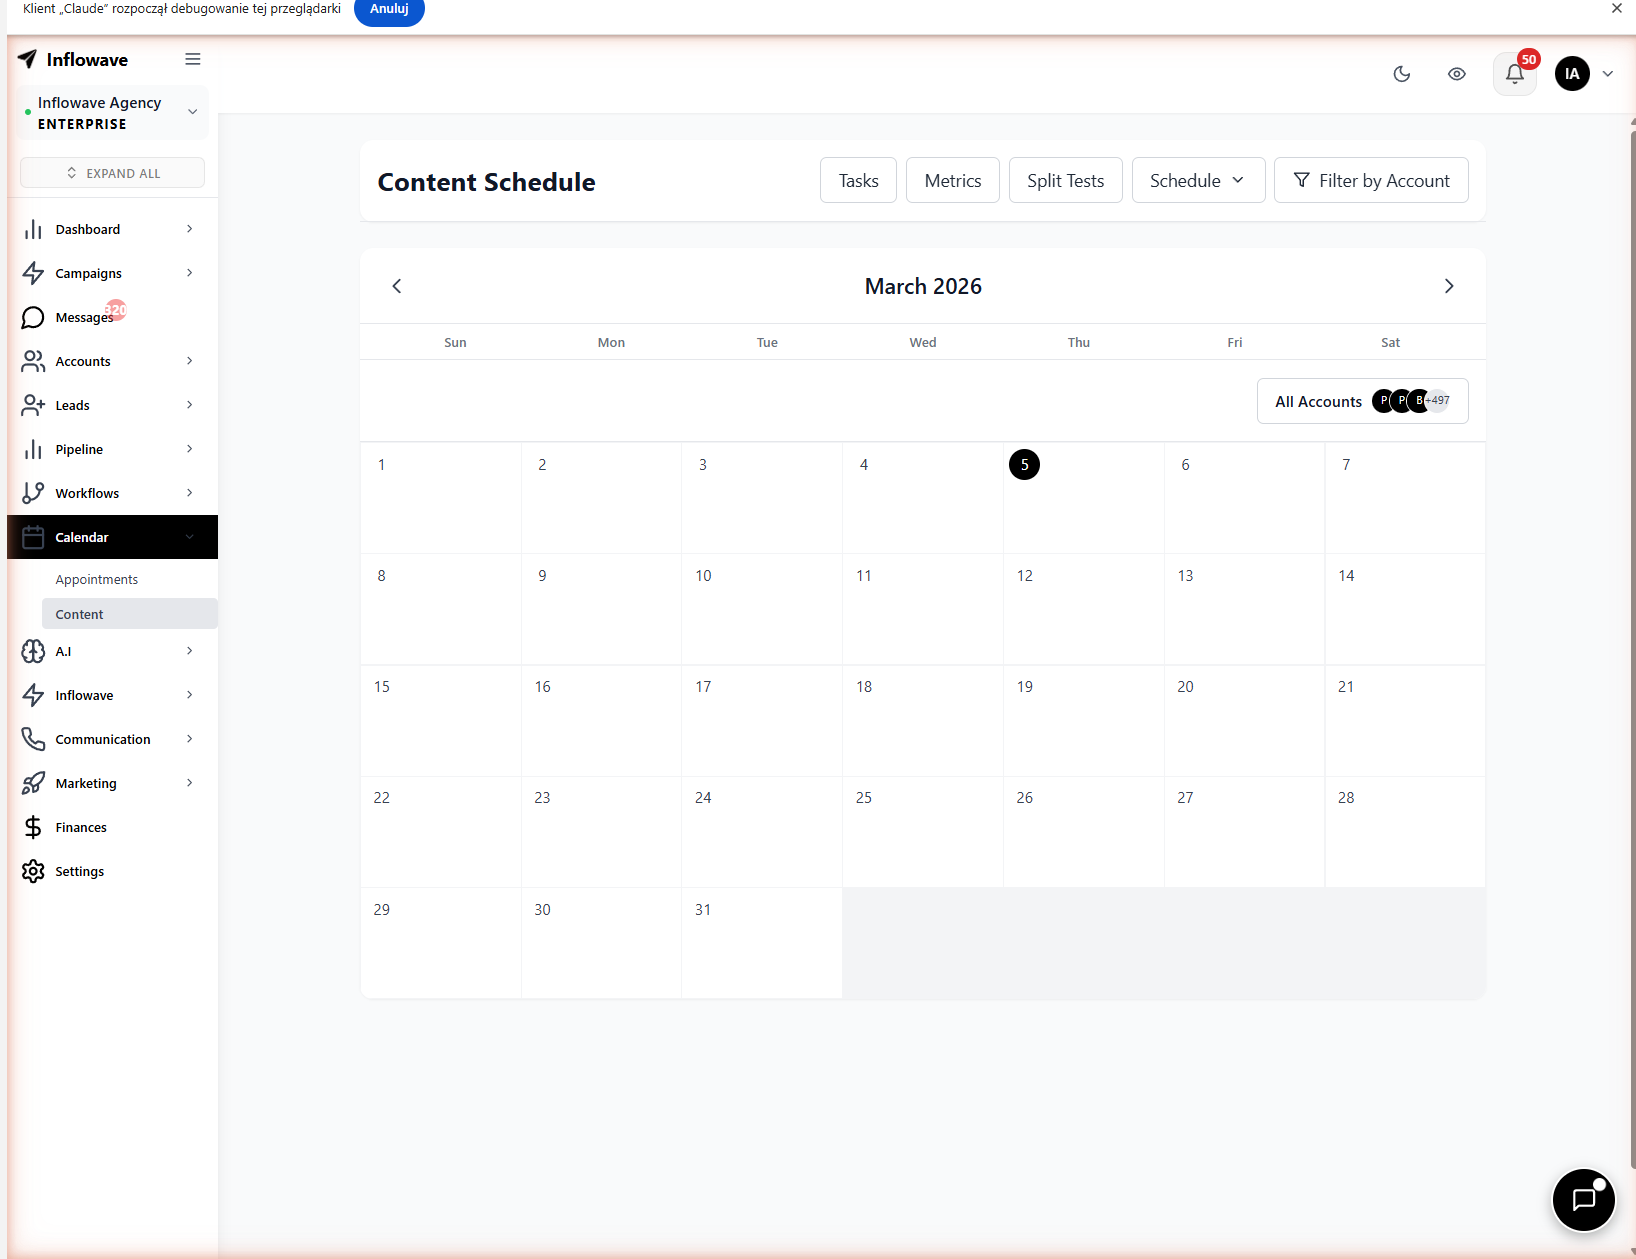Screen dimensions: 1636x1259
Task: Open the notifications bell
Action: coord(1513,74)
